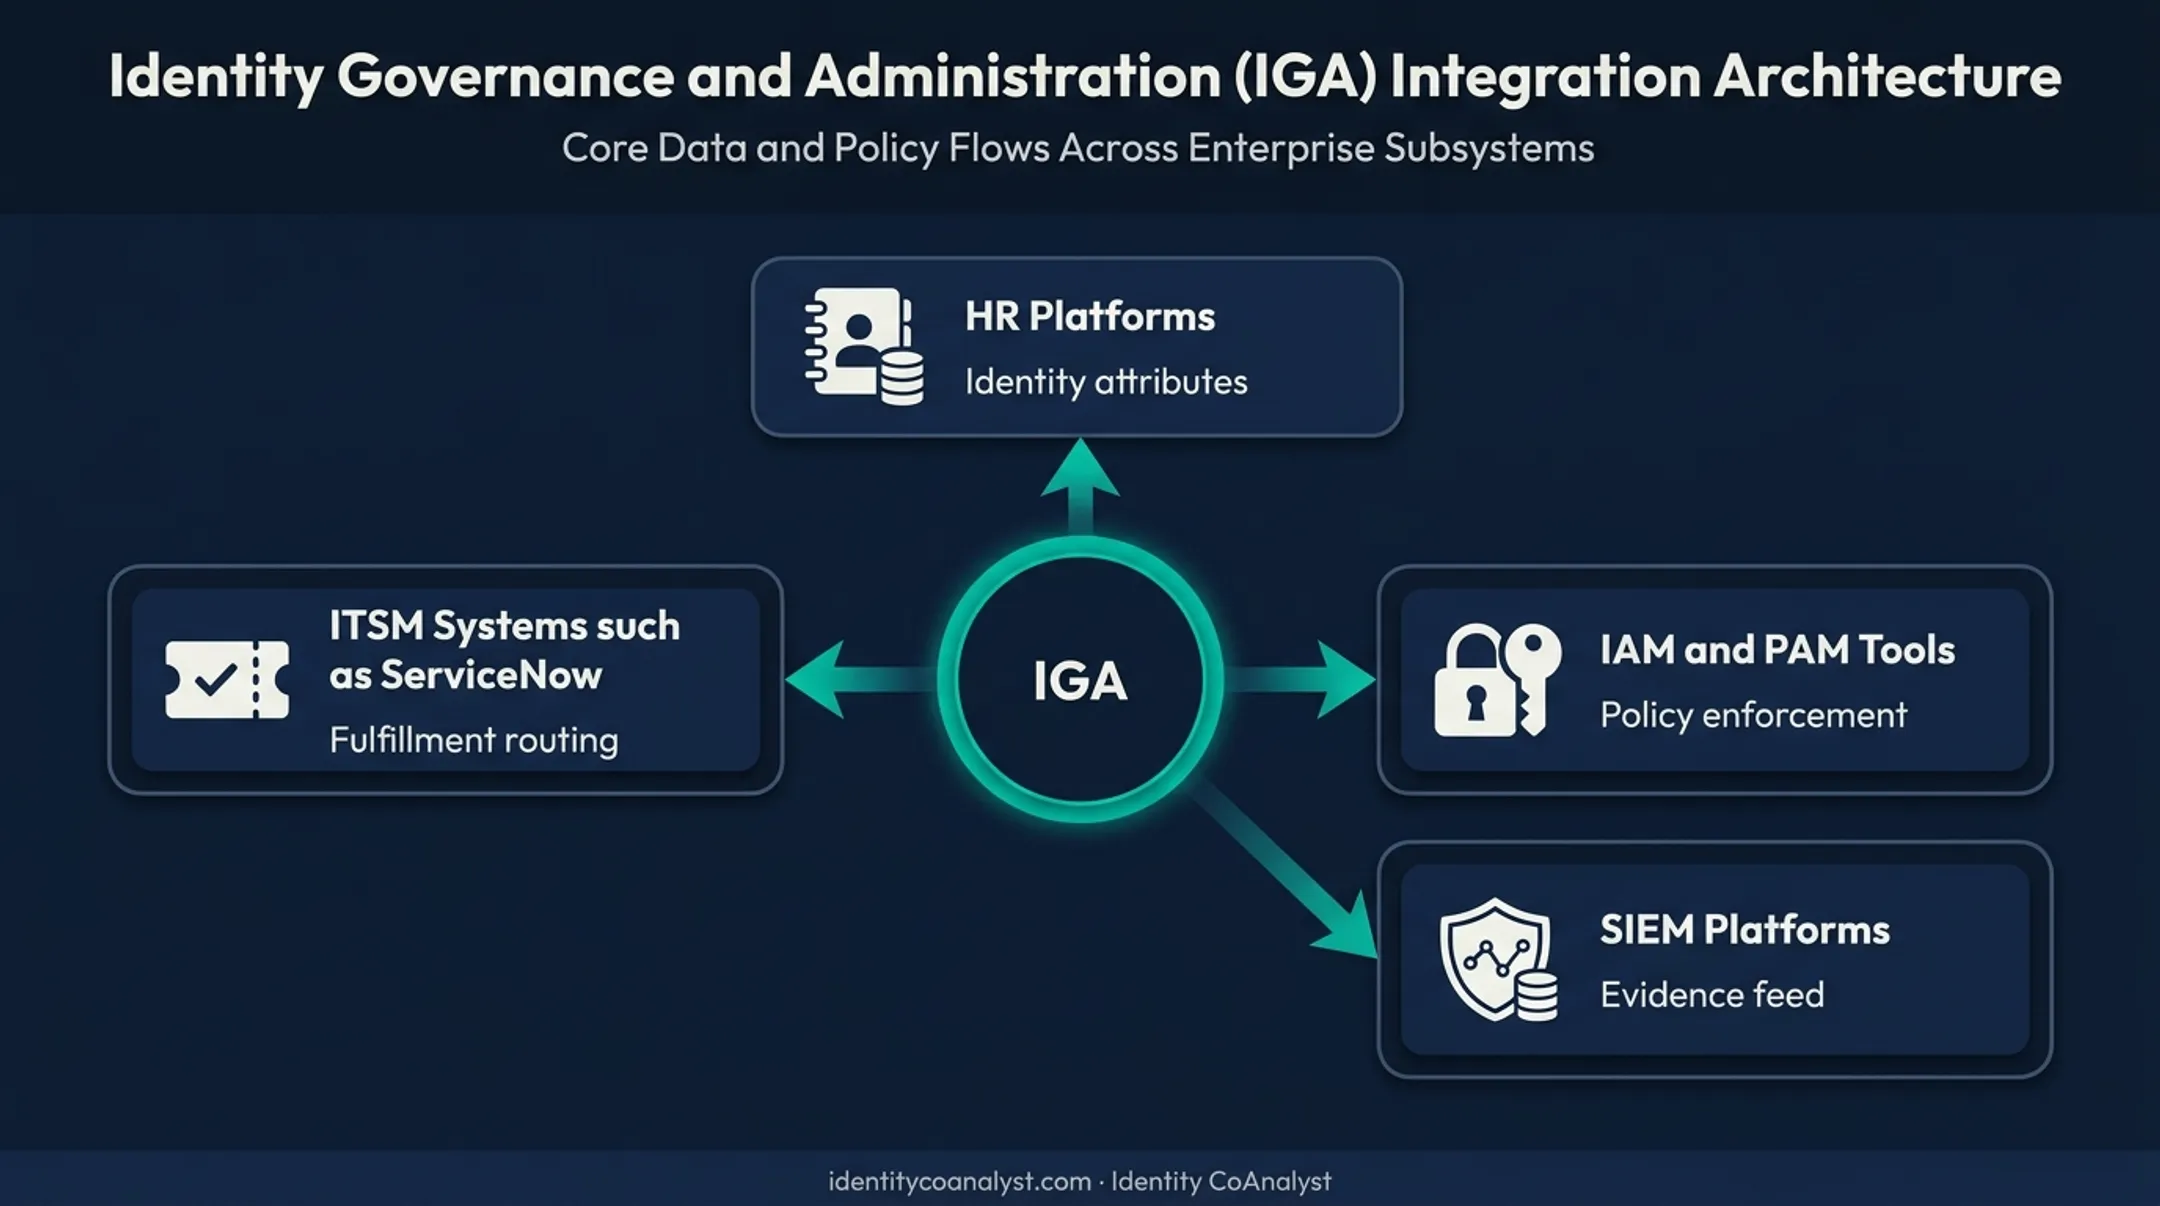This screenshot has height=1206, width=2160.
Task: Select 'ITSM Systems such as ServiceNow' heading
Action: (x=505, y=650)
